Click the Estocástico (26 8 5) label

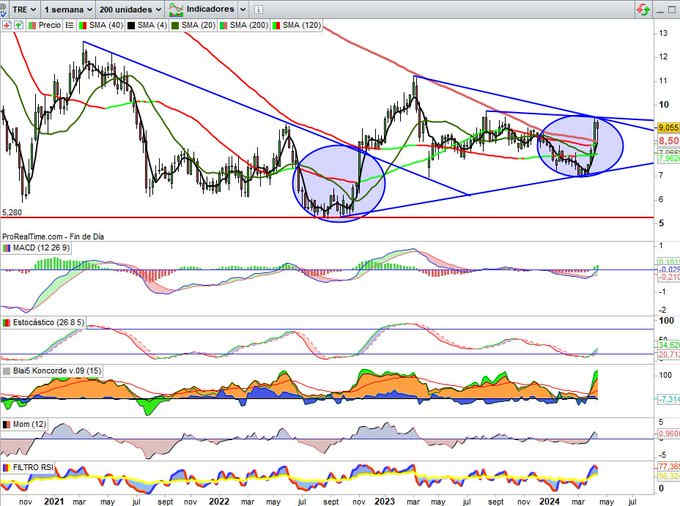tap(49, 323)
